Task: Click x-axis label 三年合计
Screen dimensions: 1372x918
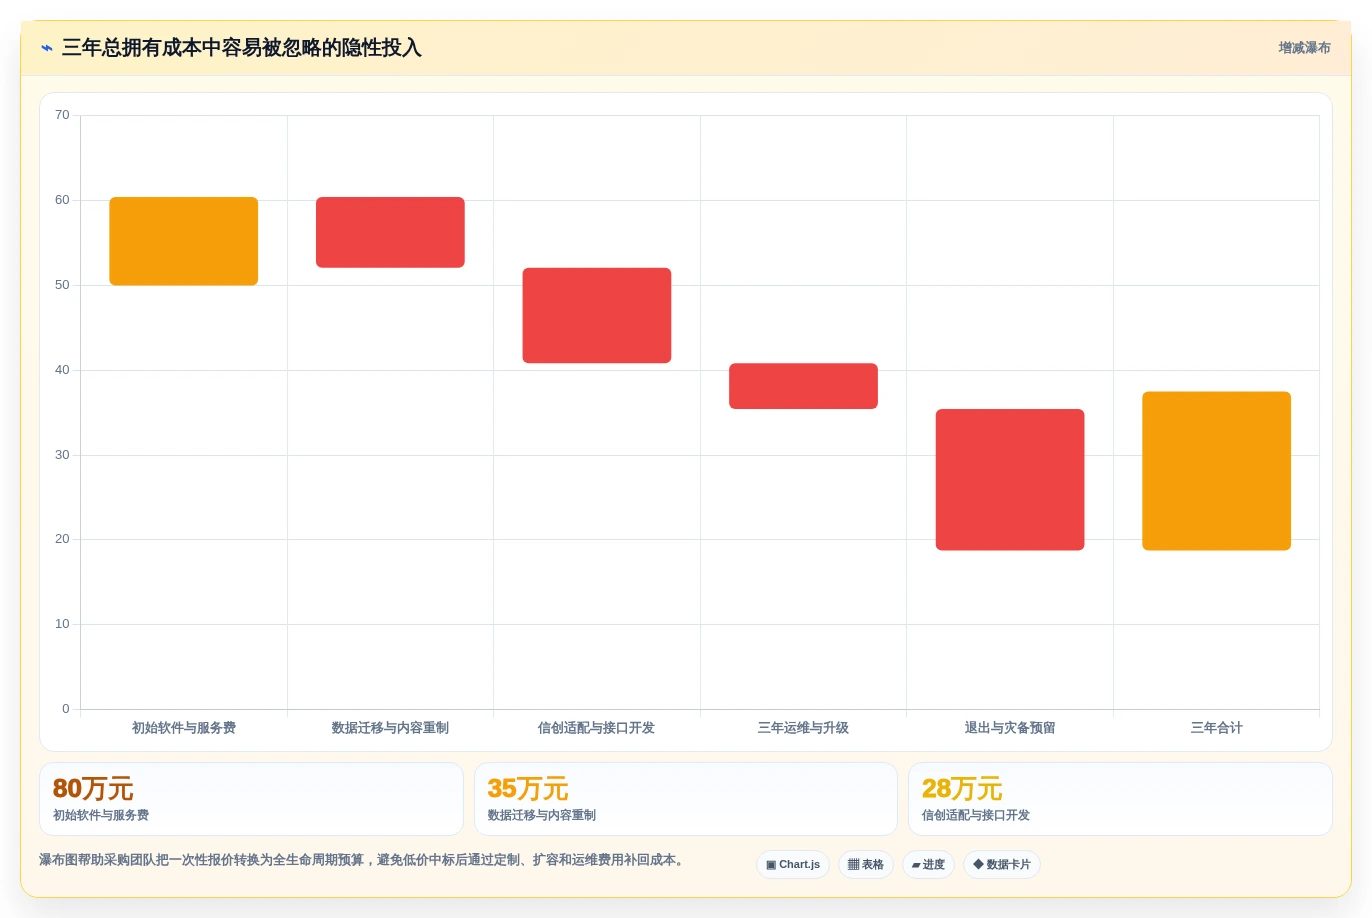Action: tap(1217, 728)
